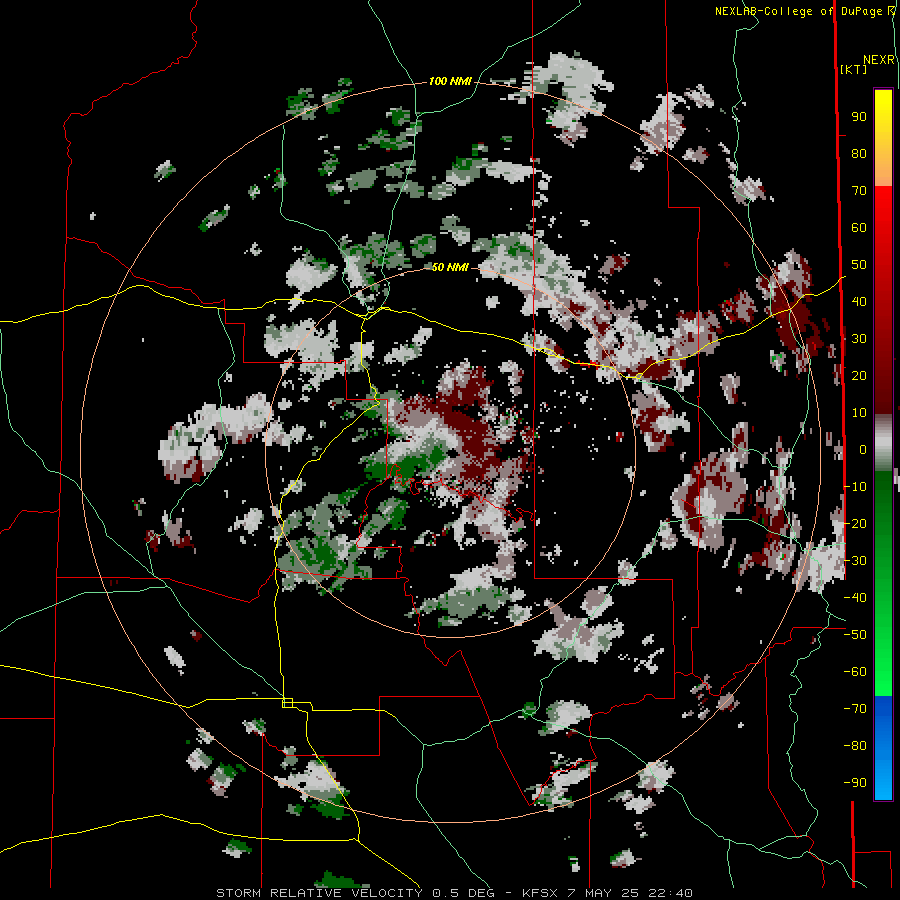Screen dimensions: 900x900
Task: Click the gray zero-velocity band of color scale
Action: click(x=883, y=442)
